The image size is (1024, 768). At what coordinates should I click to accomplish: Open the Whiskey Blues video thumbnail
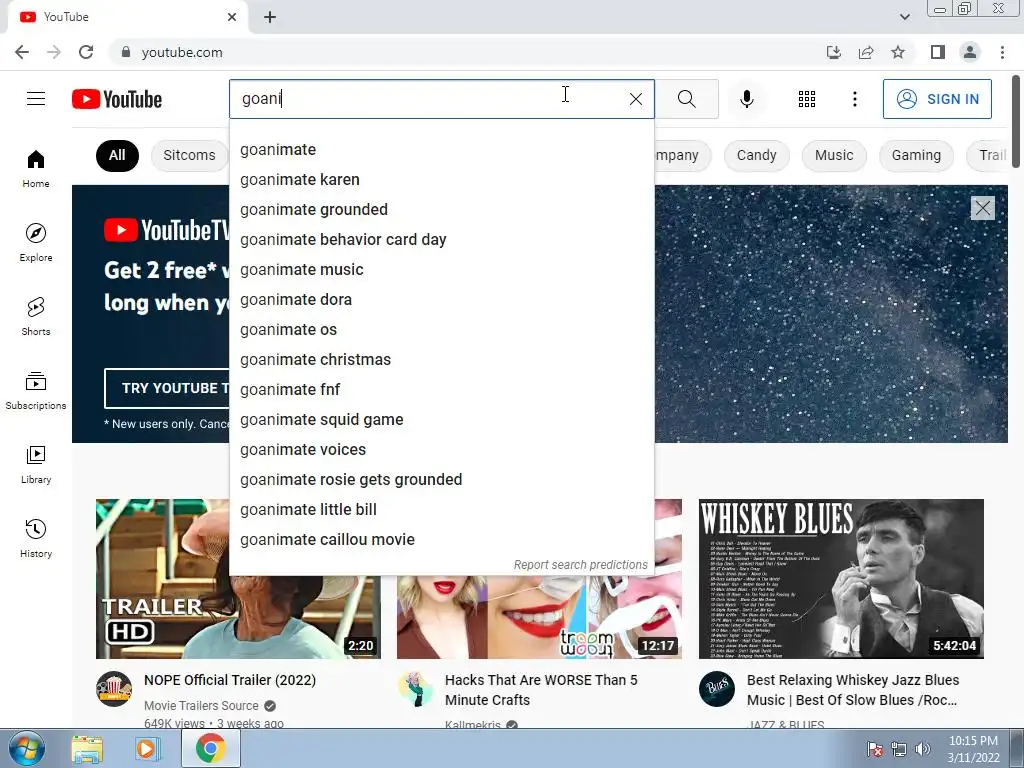click(x=841, y=579)
